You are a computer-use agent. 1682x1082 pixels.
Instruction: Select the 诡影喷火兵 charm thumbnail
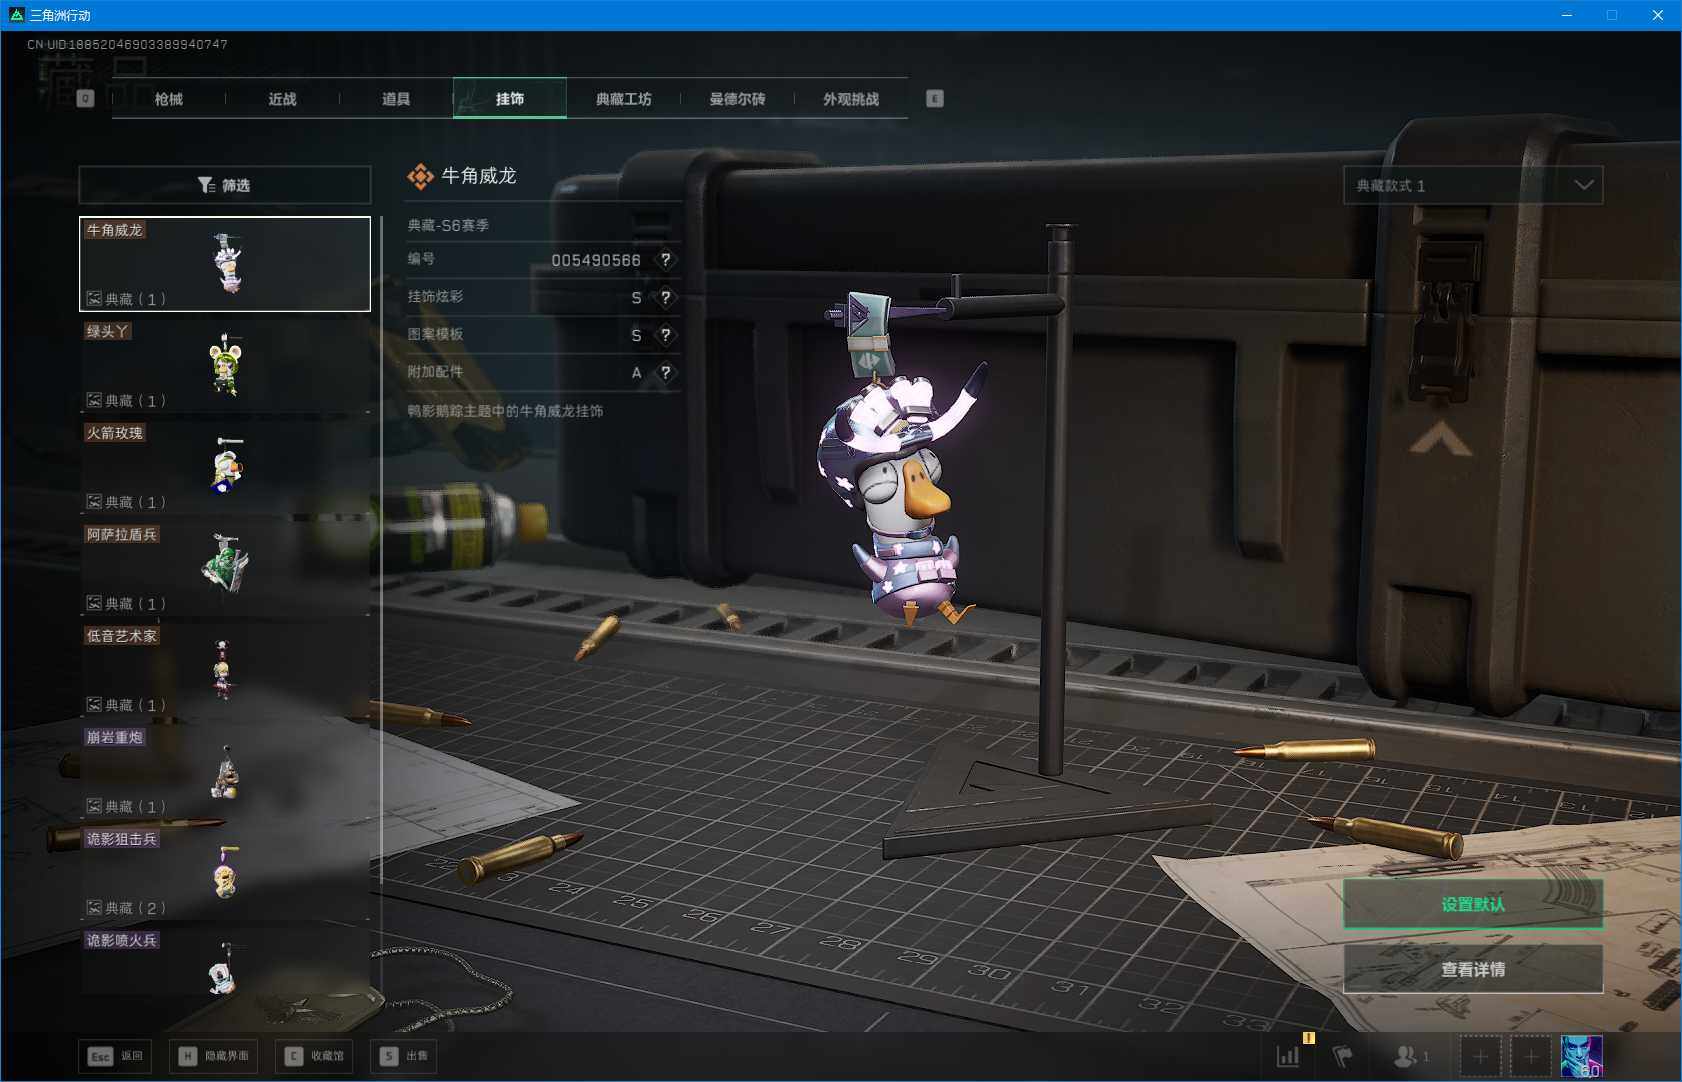click(x=225, y=962)
